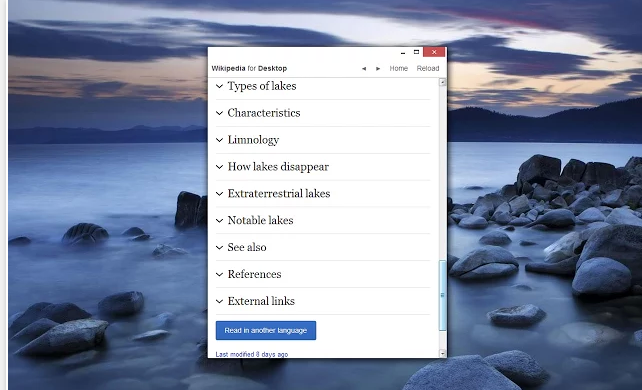Click the See also heading text
This screenshot has width=642, height=390.
[247, 248]
